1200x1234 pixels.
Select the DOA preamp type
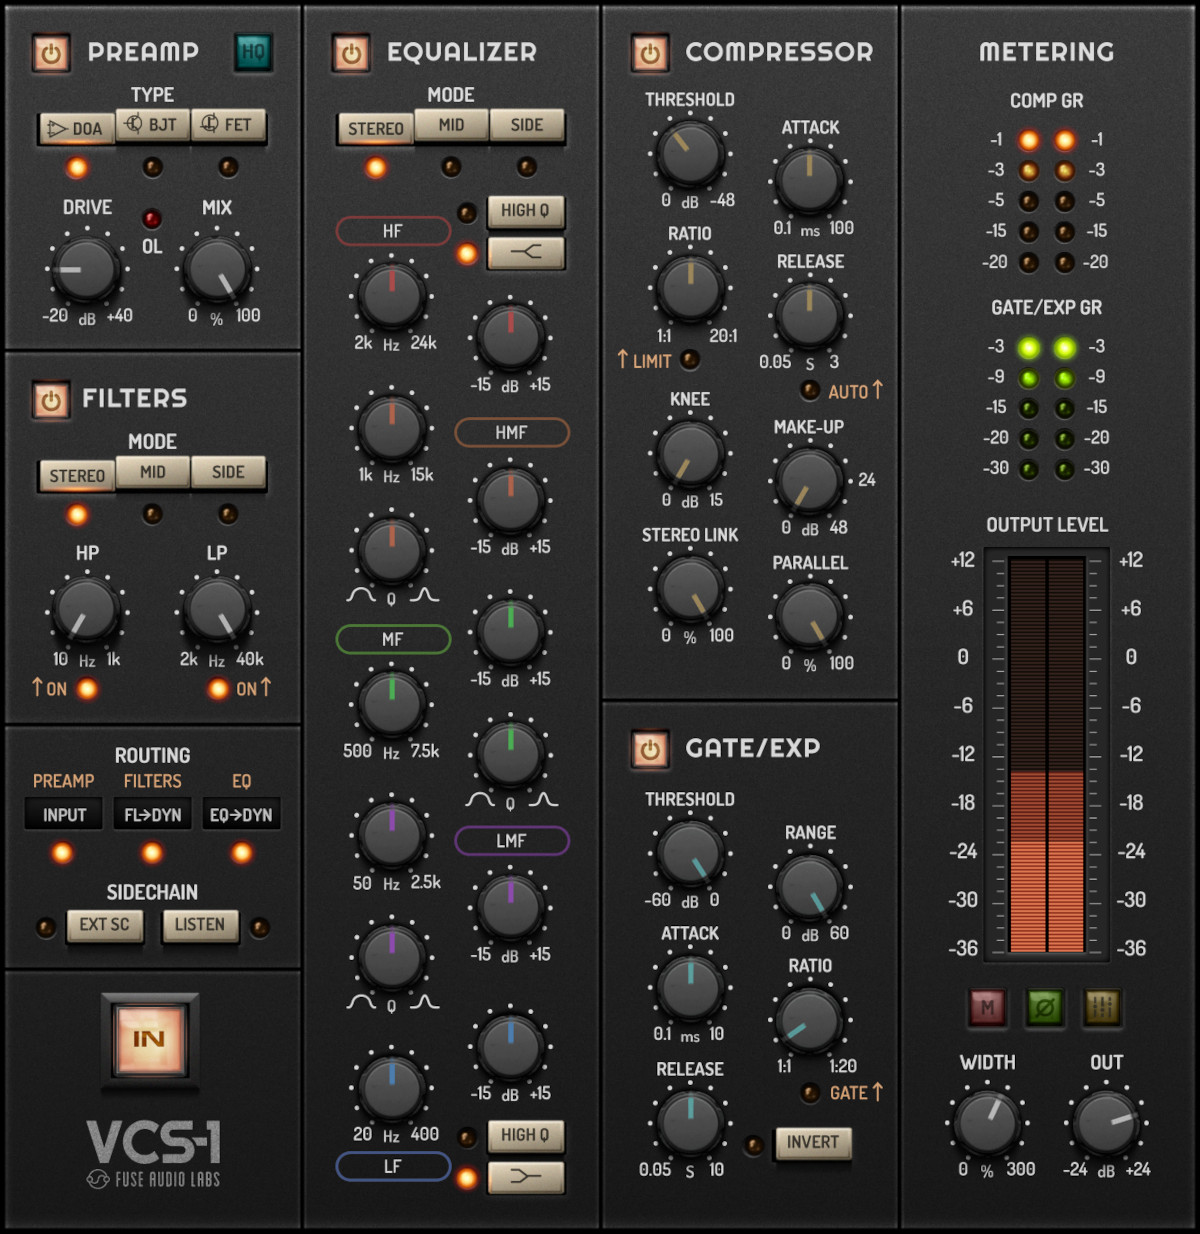pos(77,128)
